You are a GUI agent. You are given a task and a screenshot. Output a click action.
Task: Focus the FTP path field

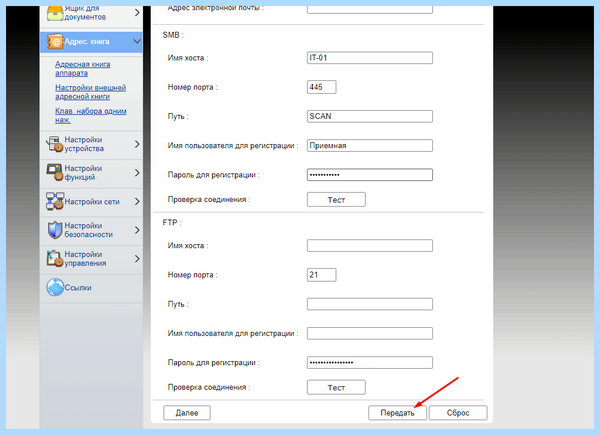pyautogui.click(x=370, y=304)
